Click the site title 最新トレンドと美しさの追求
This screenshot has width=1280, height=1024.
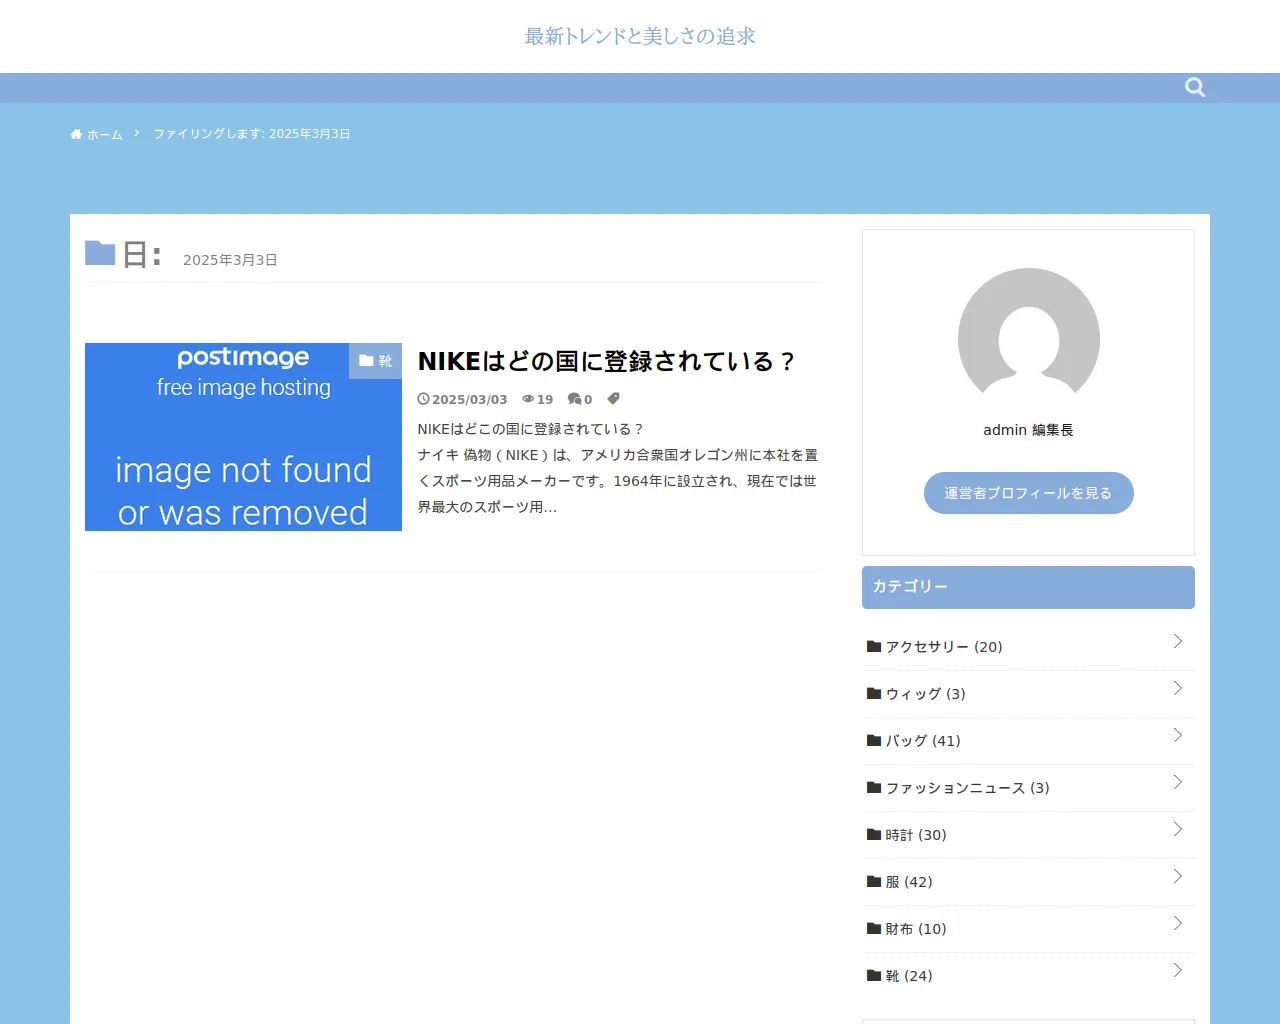pyautogui.click(x=640, y=36)
